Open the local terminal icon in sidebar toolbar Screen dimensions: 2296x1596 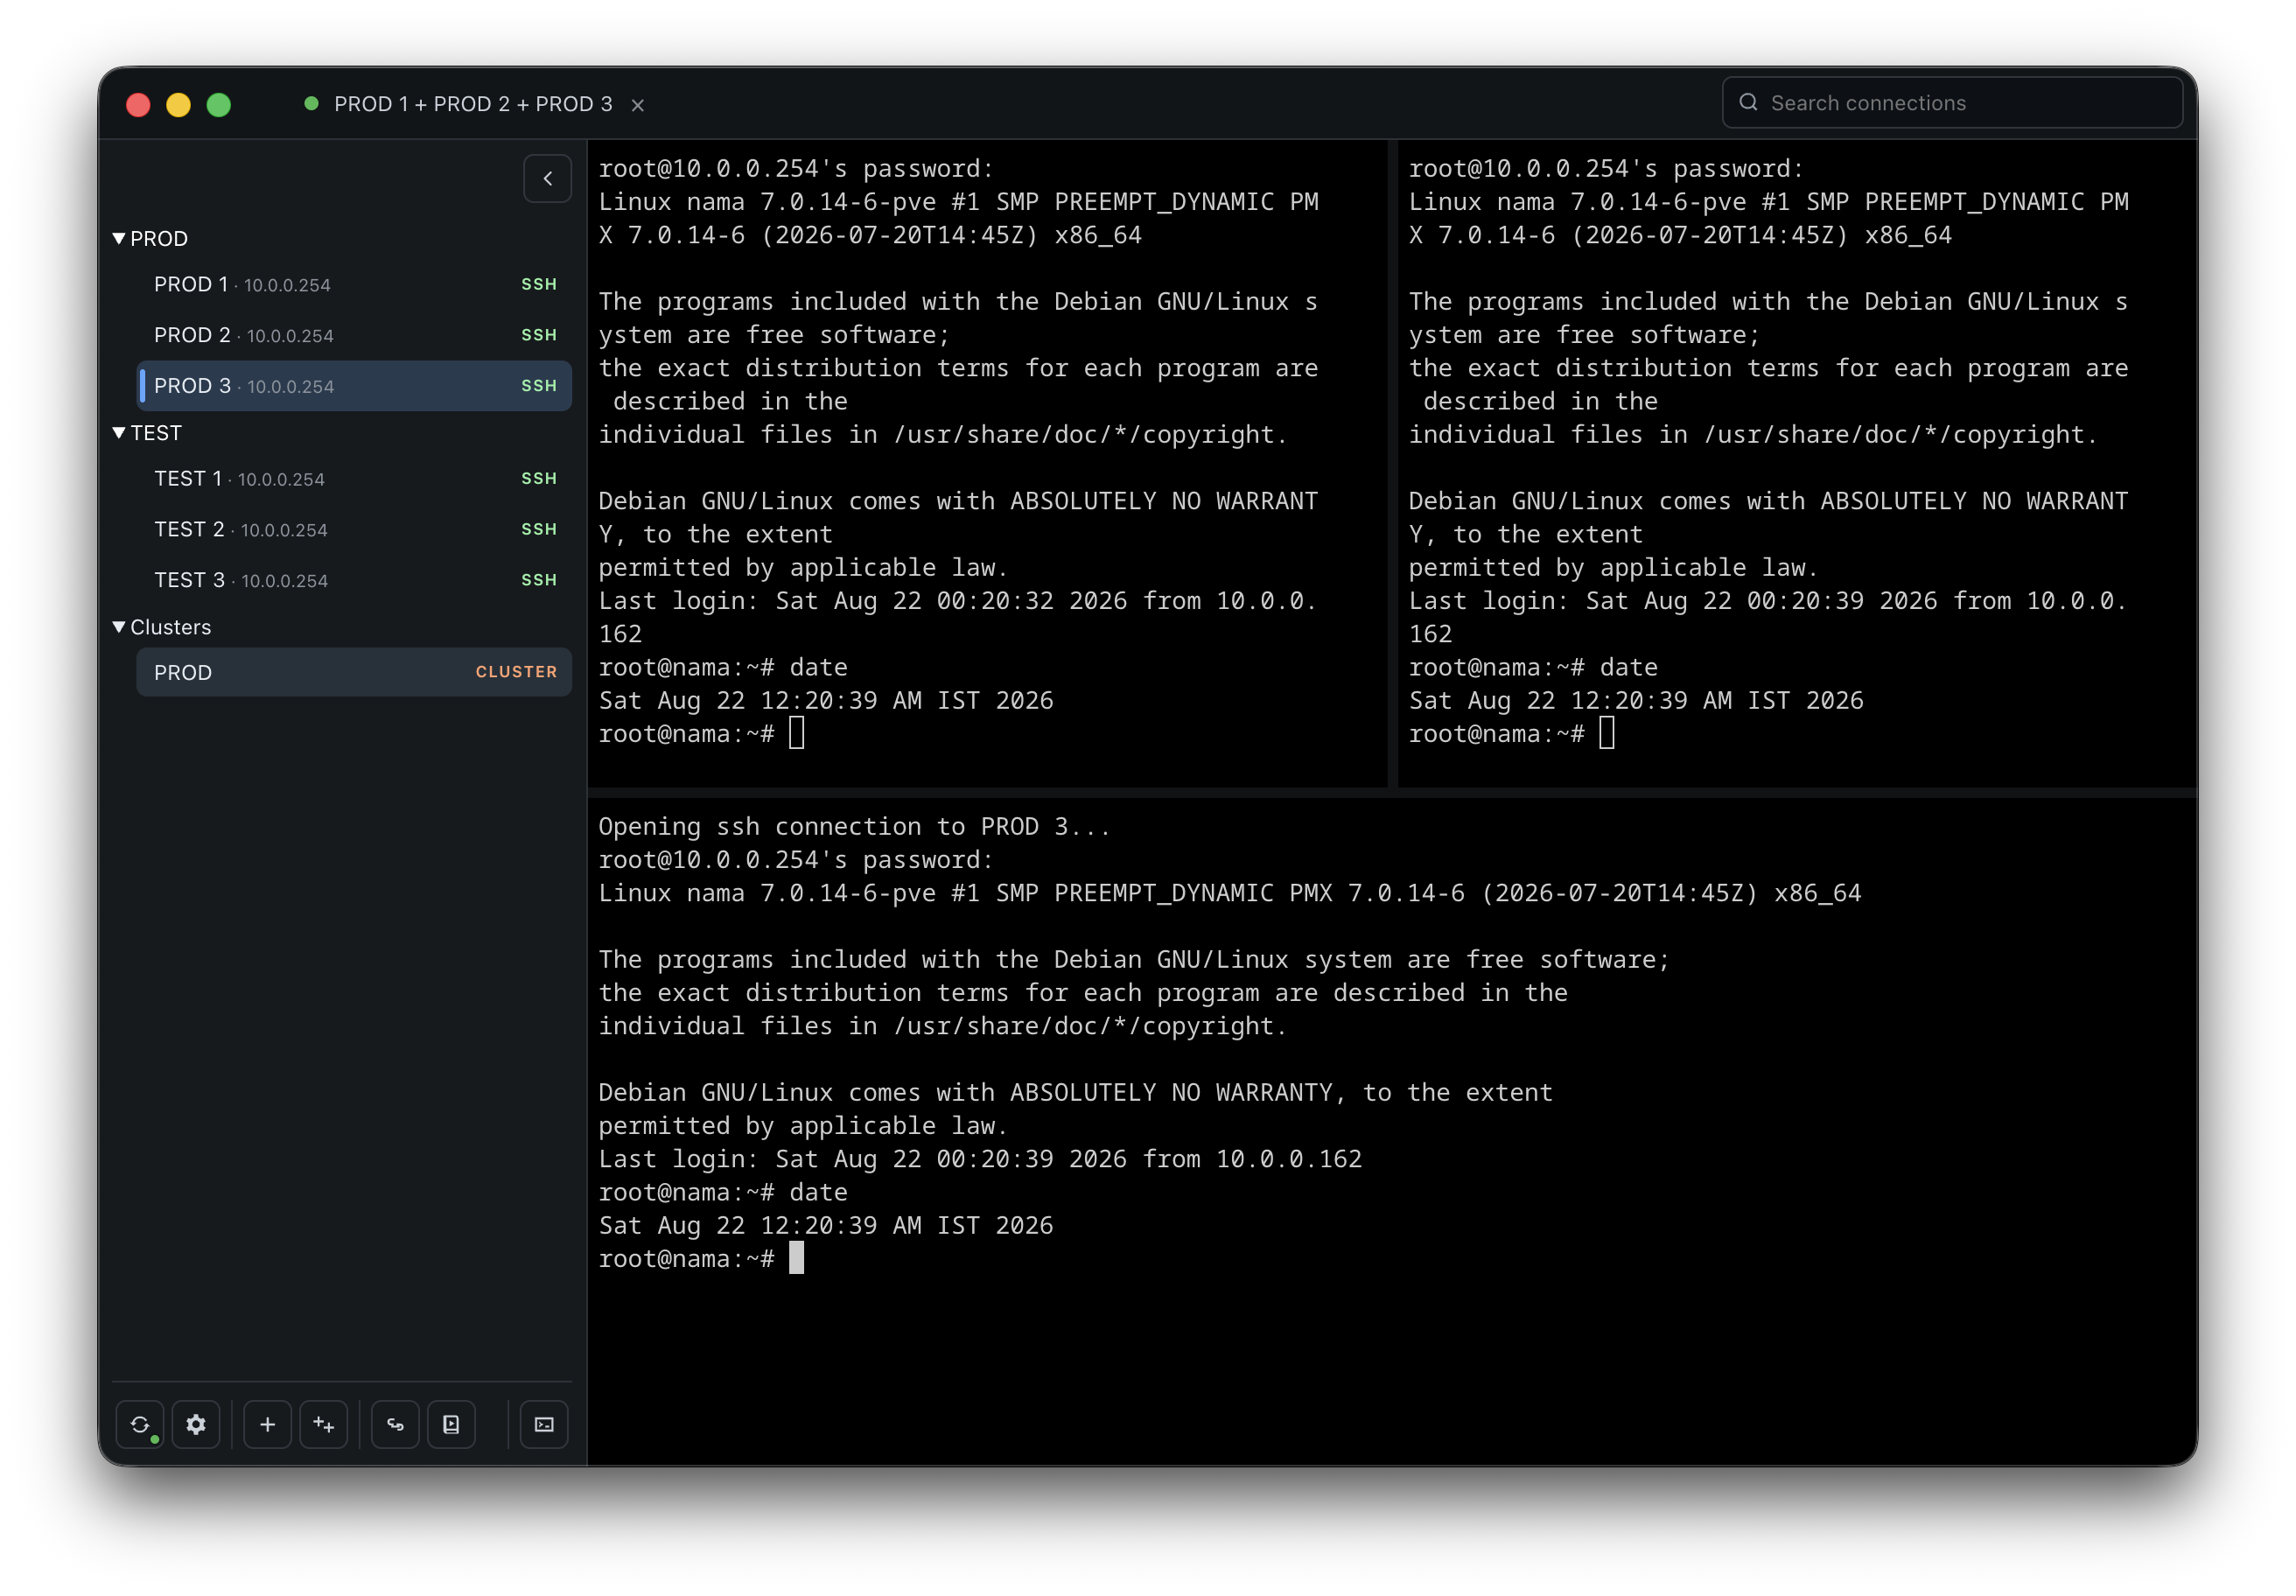(x=544, y=1424)
